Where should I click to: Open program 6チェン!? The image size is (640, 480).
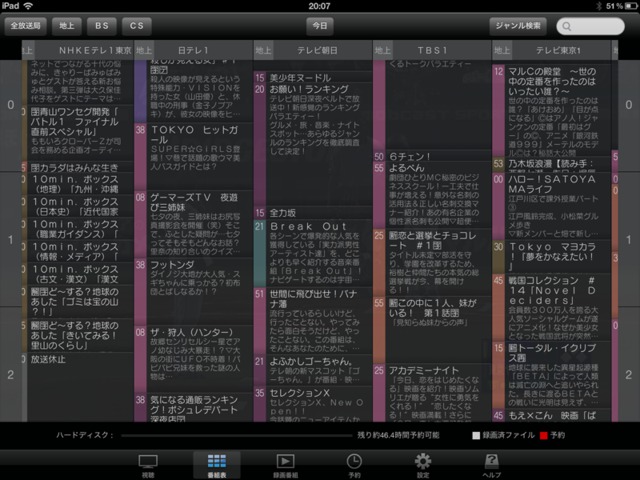click(x=432, y=156)
